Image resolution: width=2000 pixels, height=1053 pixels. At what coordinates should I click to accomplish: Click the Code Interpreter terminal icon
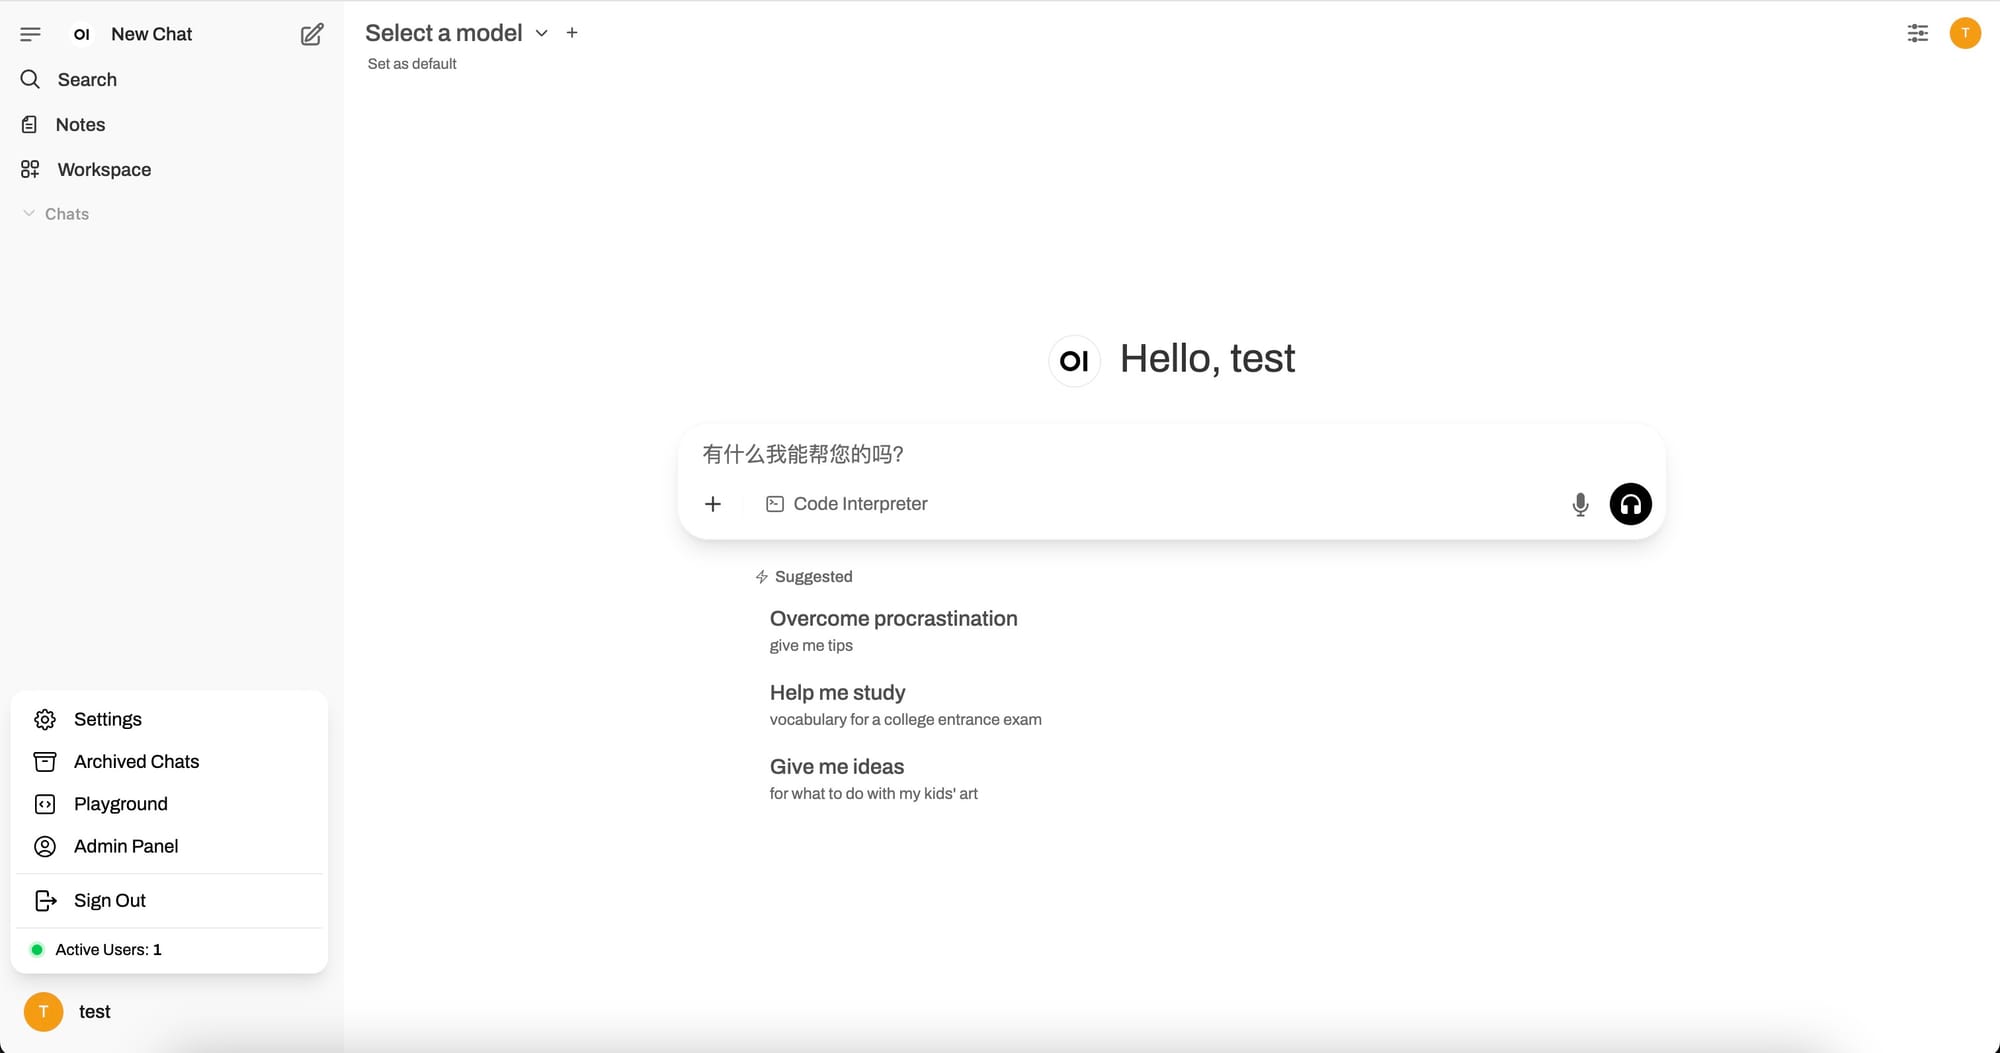click(x=775, y=504)
